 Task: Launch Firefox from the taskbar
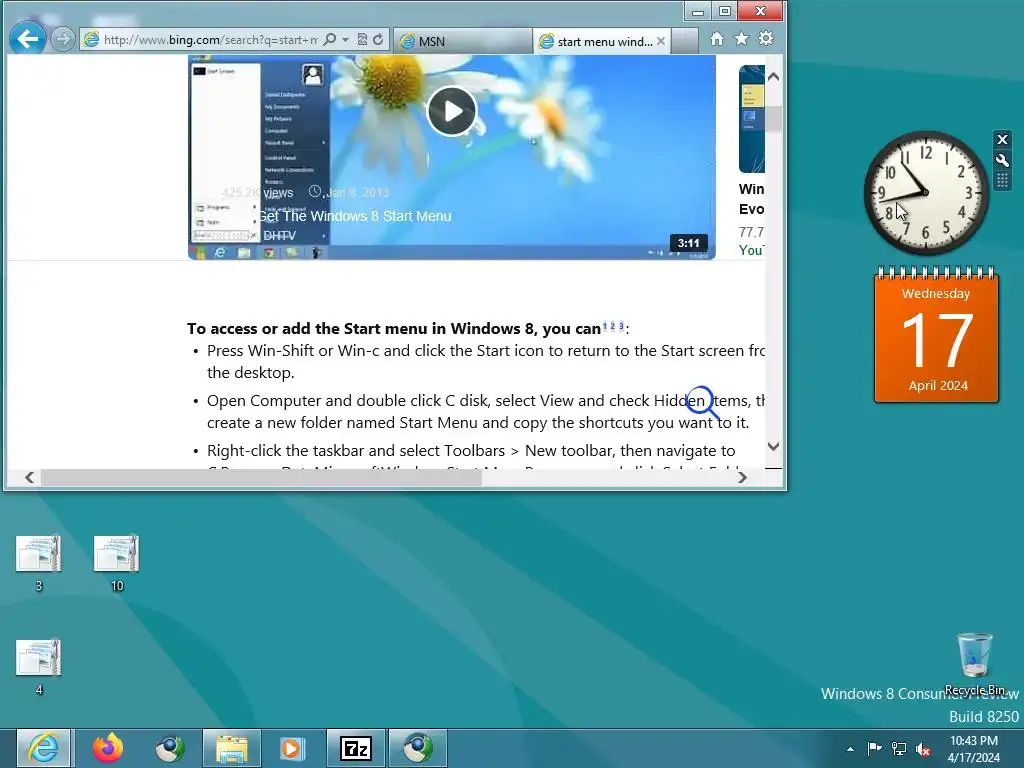pyautogui.click(x=108, y=748)
